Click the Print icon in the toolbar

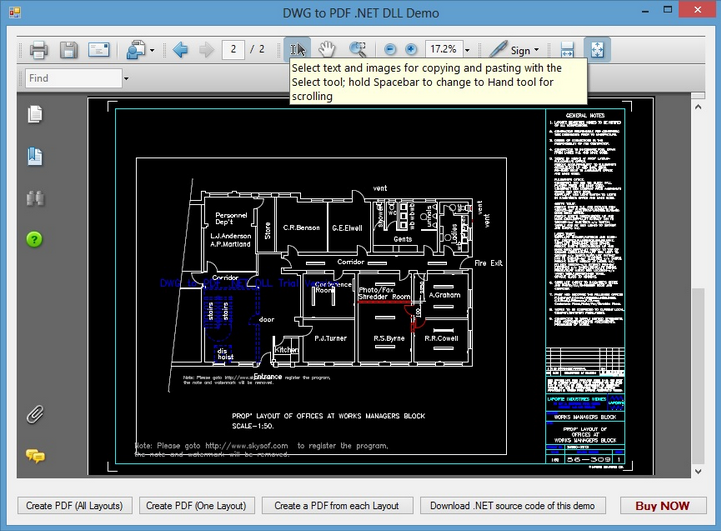(x=39, y=50)
